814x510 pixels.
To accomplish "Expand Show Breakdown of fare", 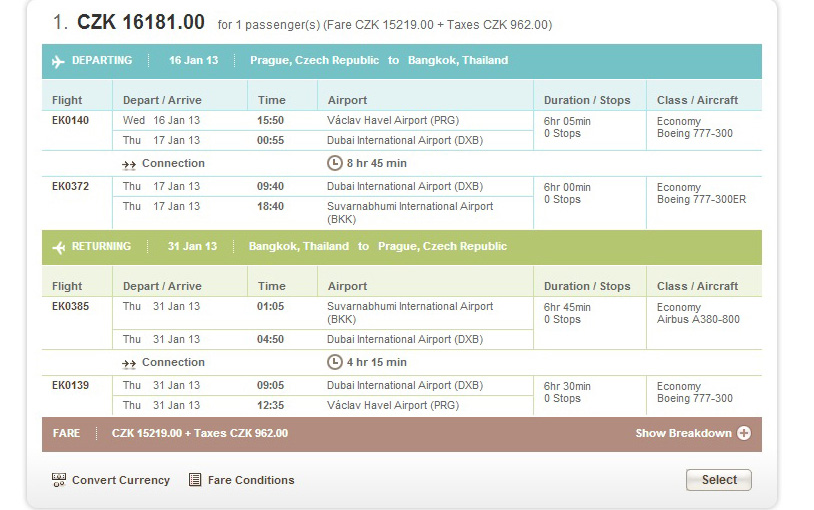I will (683, 433).
